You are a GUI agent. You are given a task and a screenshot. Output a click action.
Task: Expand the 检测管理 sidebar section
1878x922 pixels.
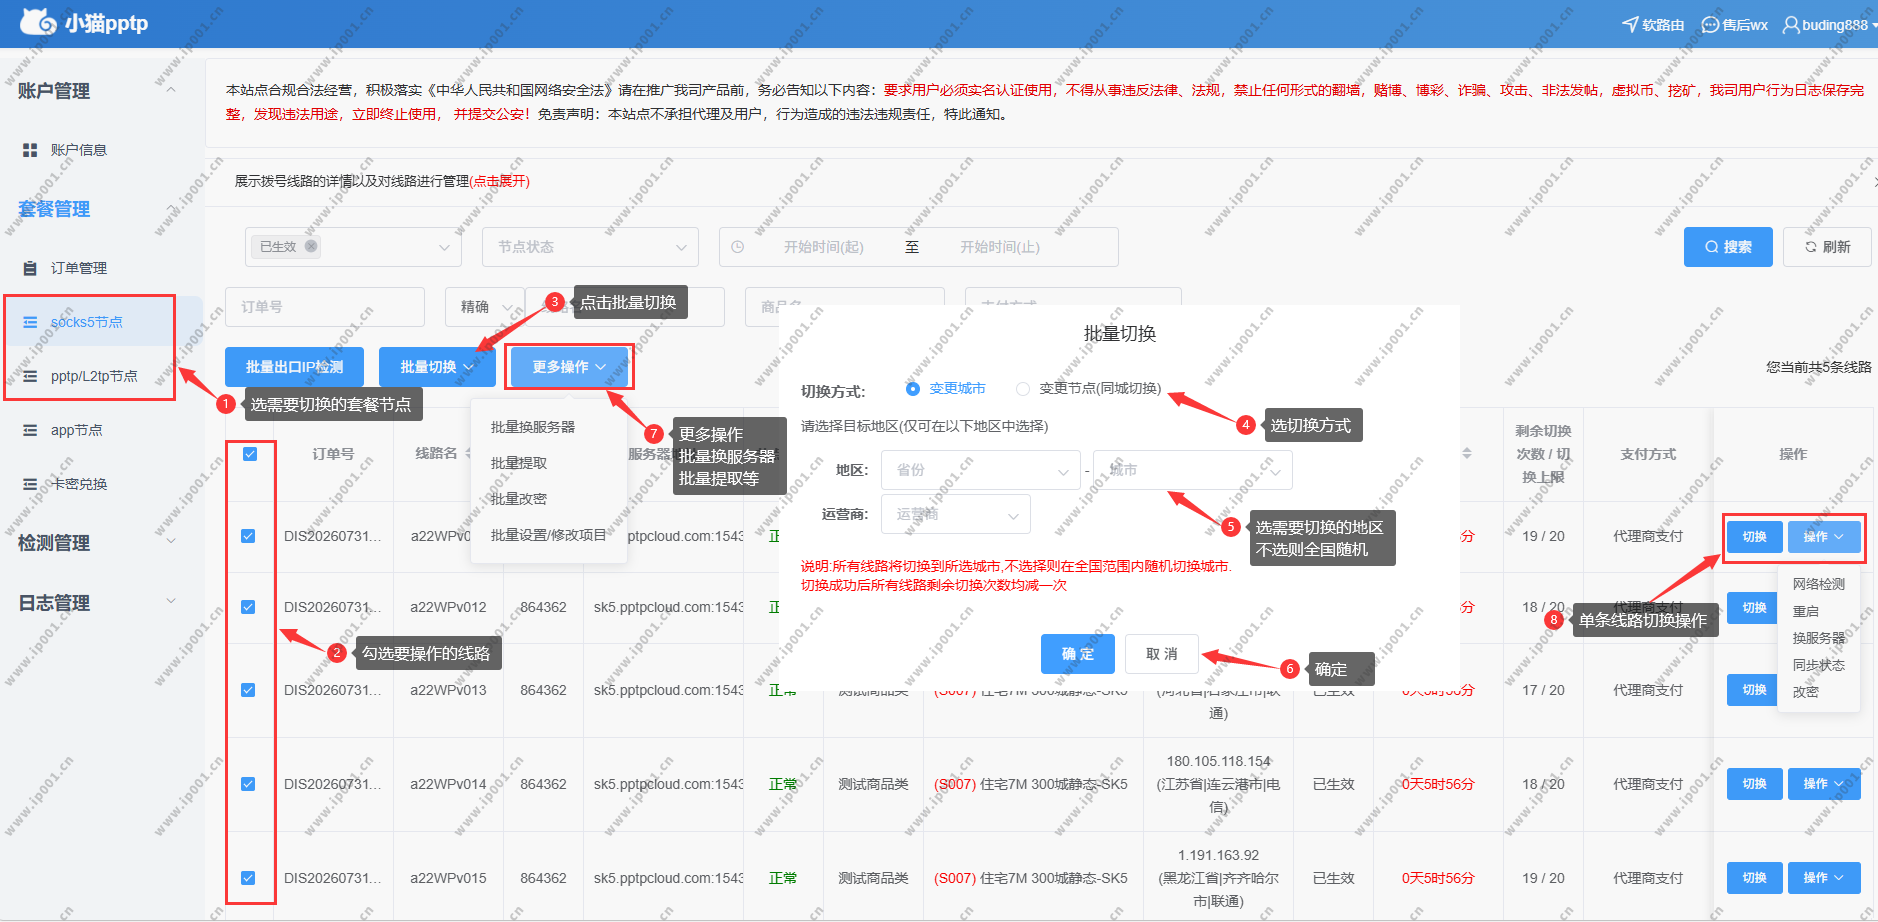click(171, 543)
